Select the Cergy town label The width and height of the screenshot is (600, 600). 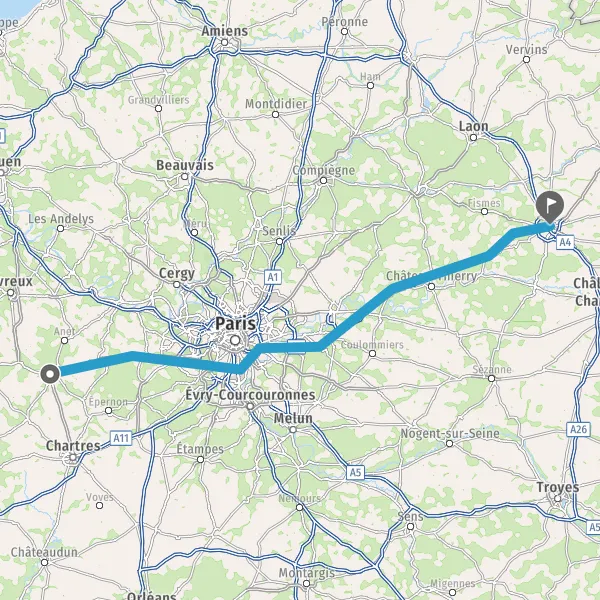pos(177,274)
